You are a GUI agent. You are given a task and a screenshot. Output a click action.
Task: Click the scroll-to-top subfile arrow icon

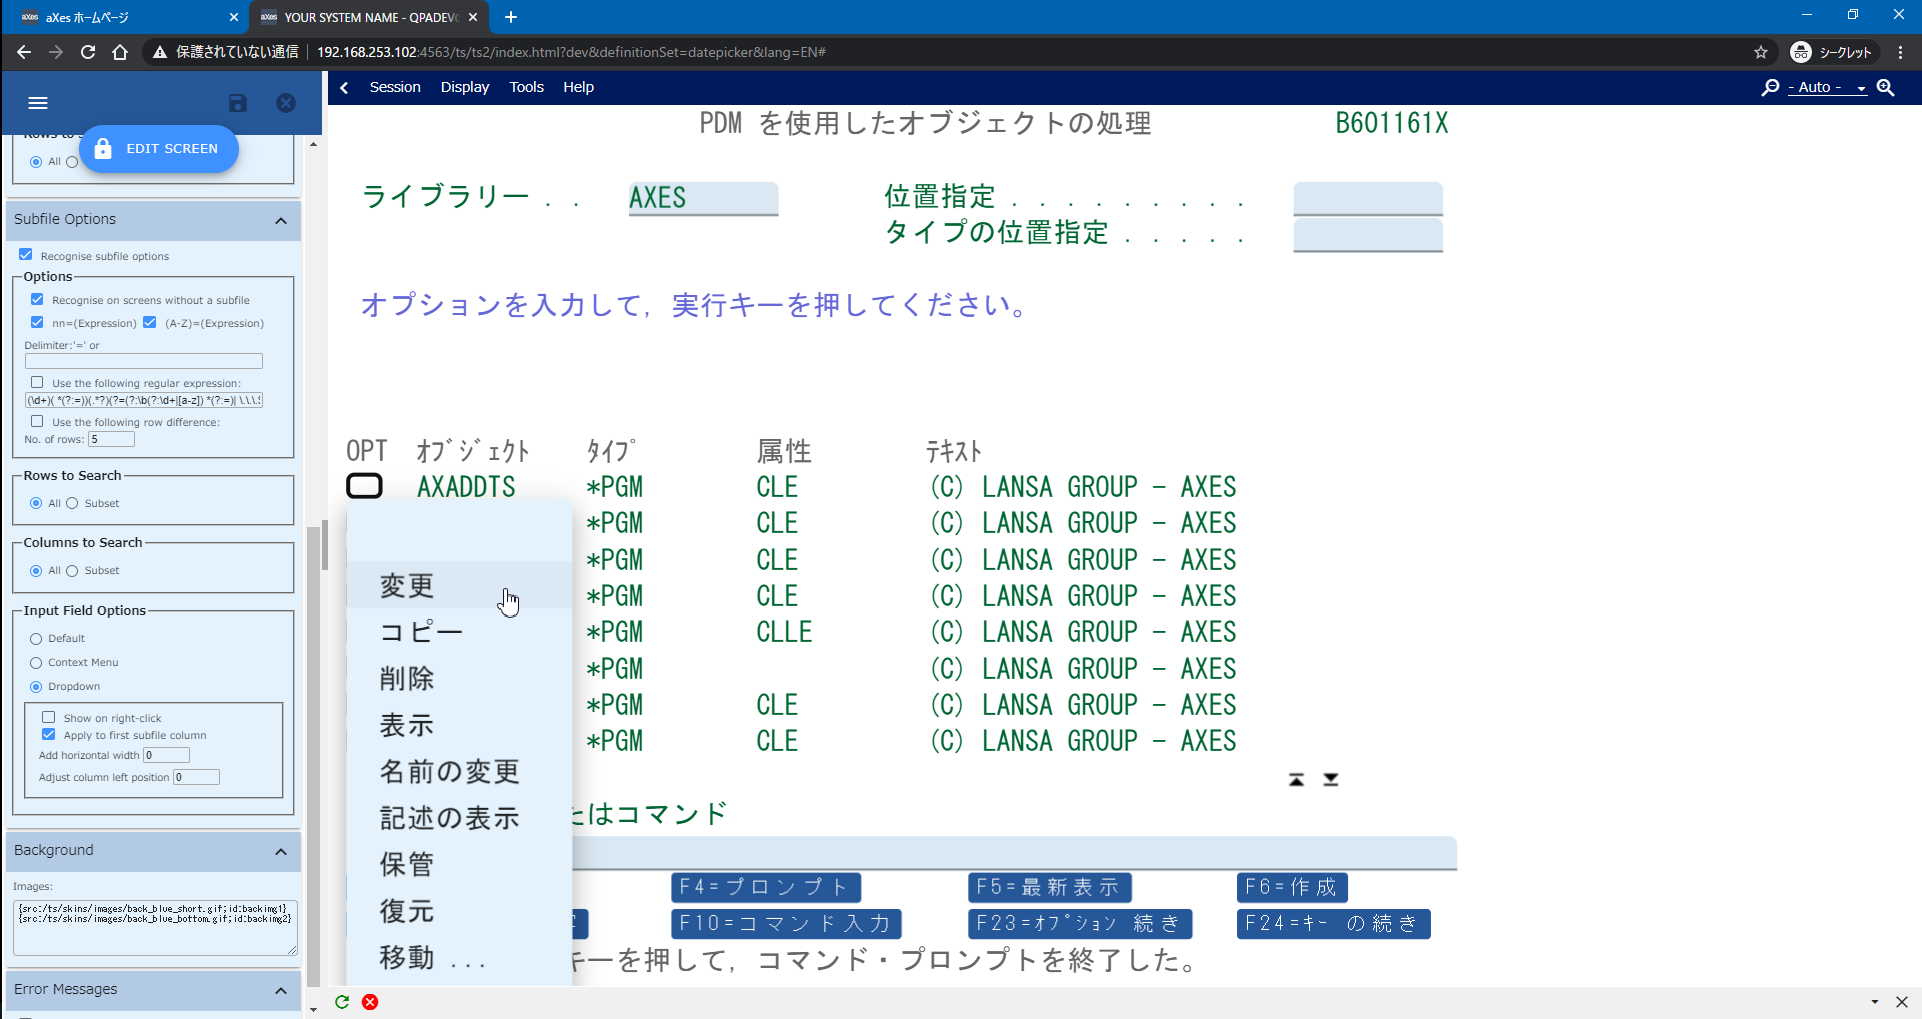click(x=1296, y=779)
